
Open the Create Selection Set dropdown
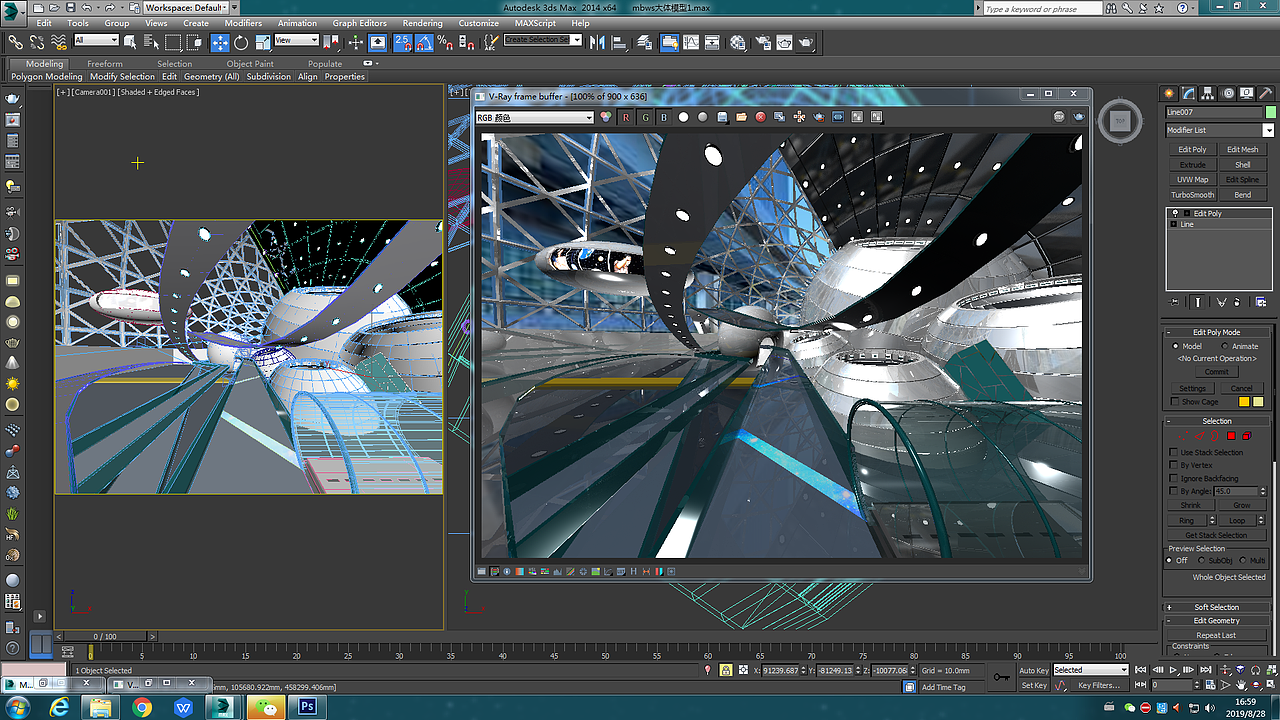(543, 41)
